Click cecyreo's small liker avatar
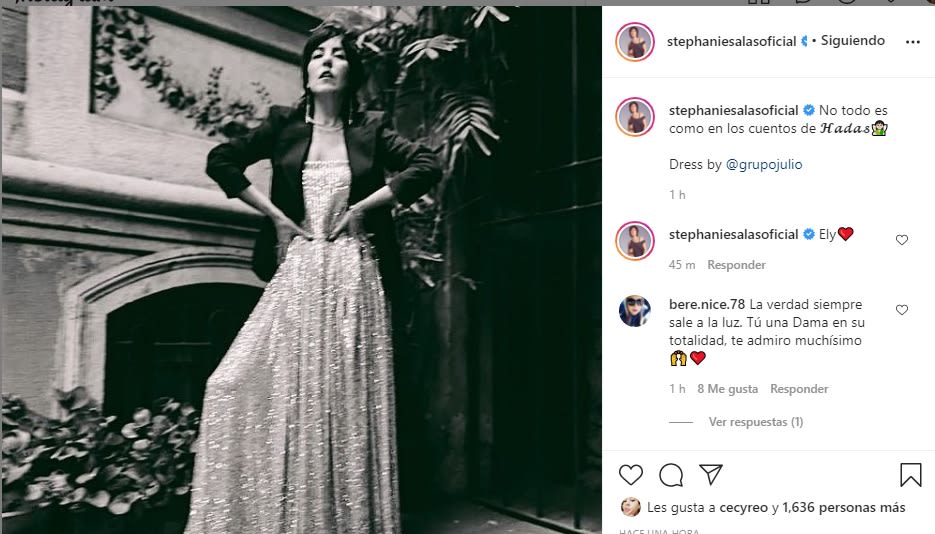 click(x=631, y=507)
